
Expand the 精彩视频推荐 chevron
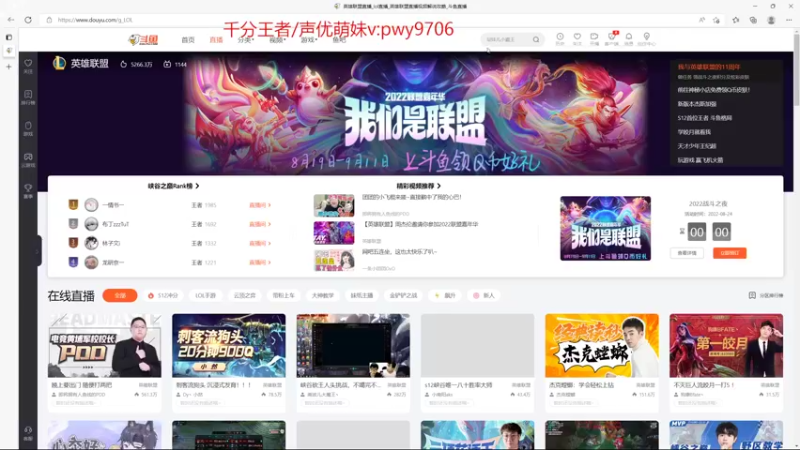click(439, 186)
